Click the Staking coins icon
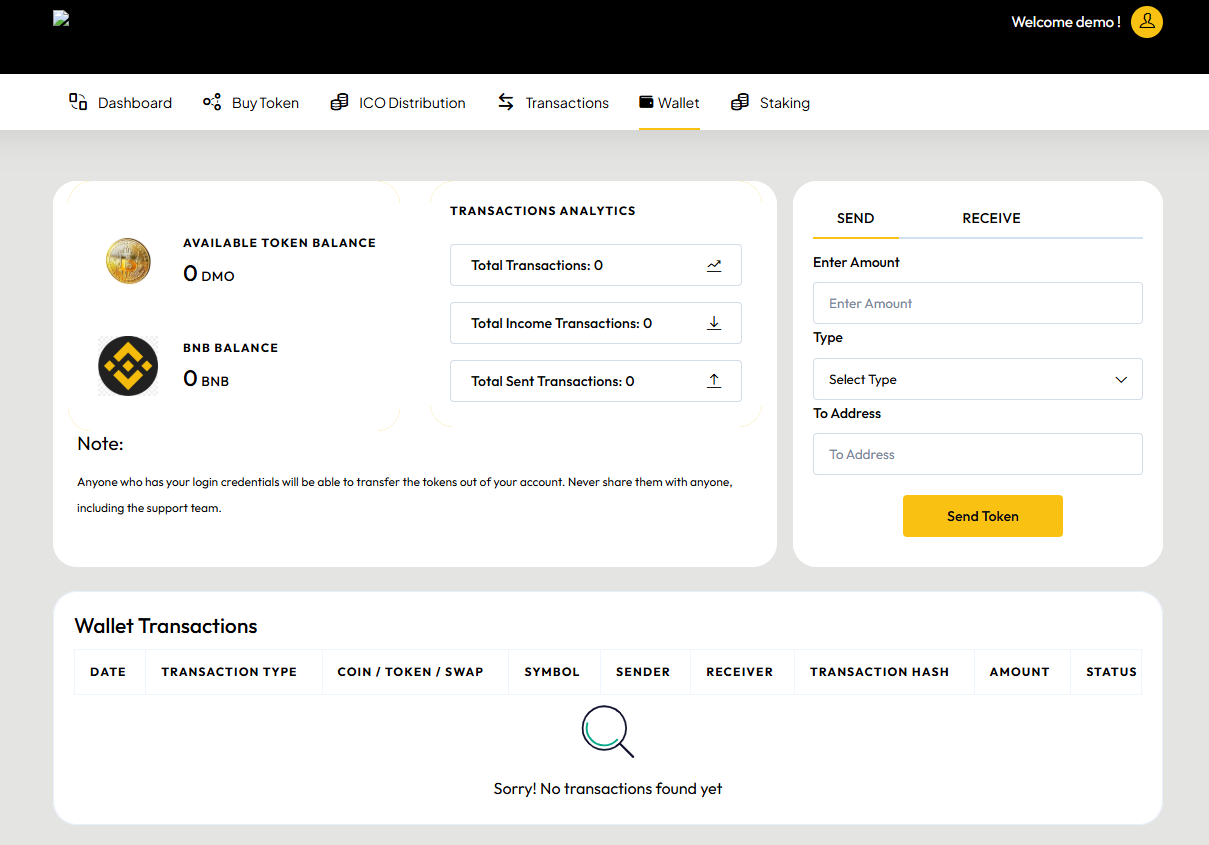 (740, 102)
